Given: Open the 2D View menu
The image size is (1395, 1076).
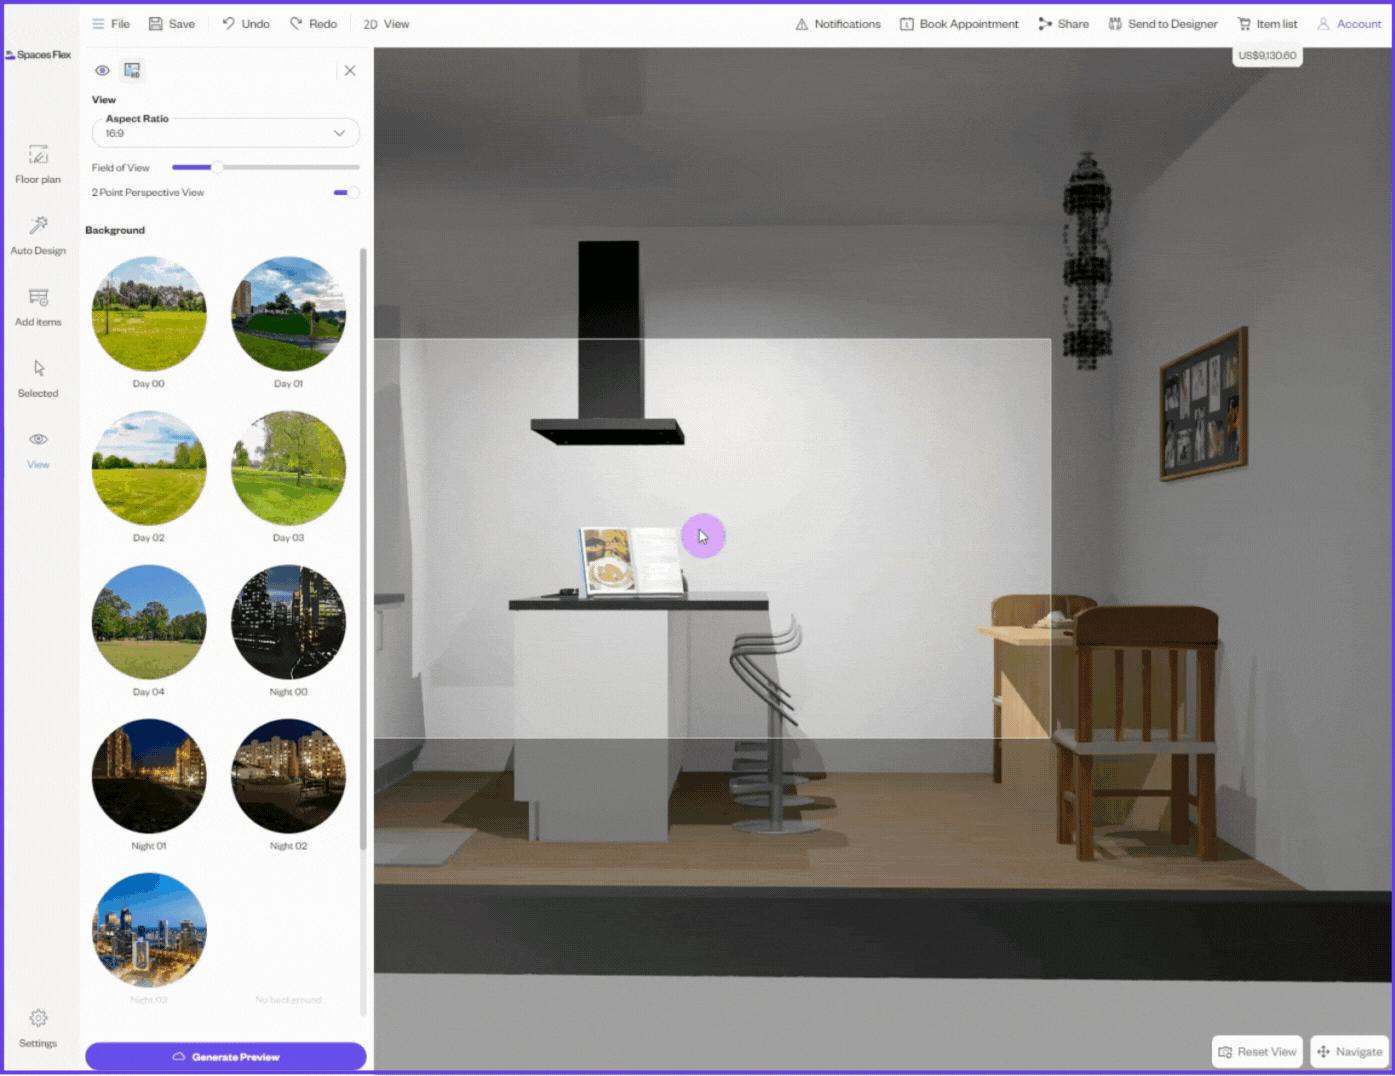Looking at the screenshot, I should click(x=386, y=24).
